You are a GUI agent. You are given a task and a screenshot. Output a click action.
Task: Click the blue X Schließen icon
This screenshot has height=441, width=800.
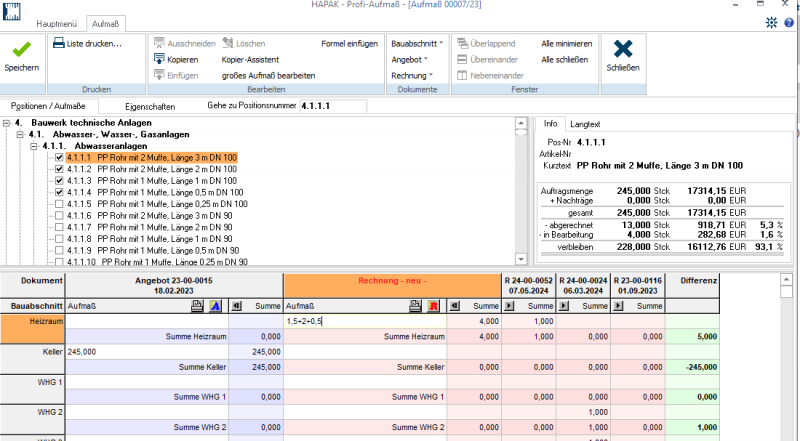pos(622,50)
